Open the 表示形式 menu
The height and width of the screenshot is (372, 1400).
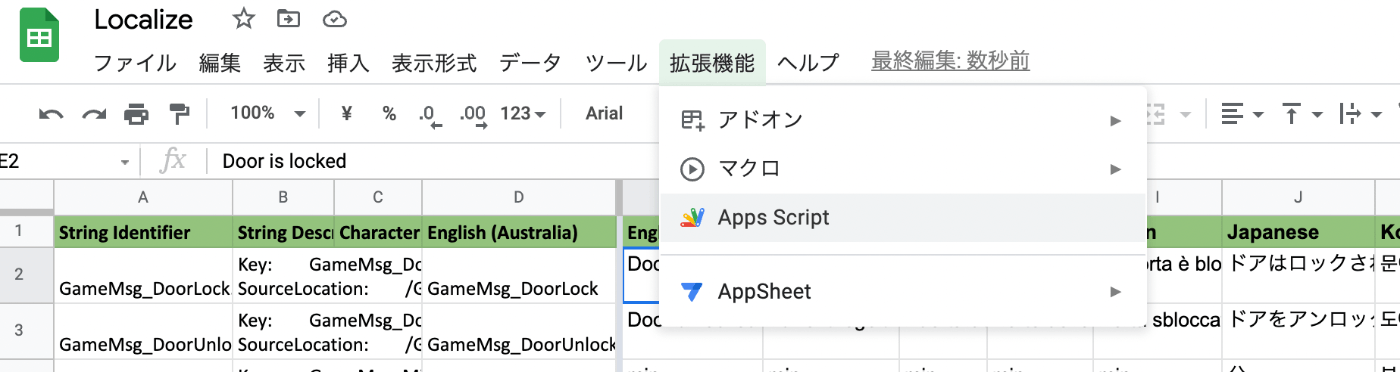(x=434, y=63)
